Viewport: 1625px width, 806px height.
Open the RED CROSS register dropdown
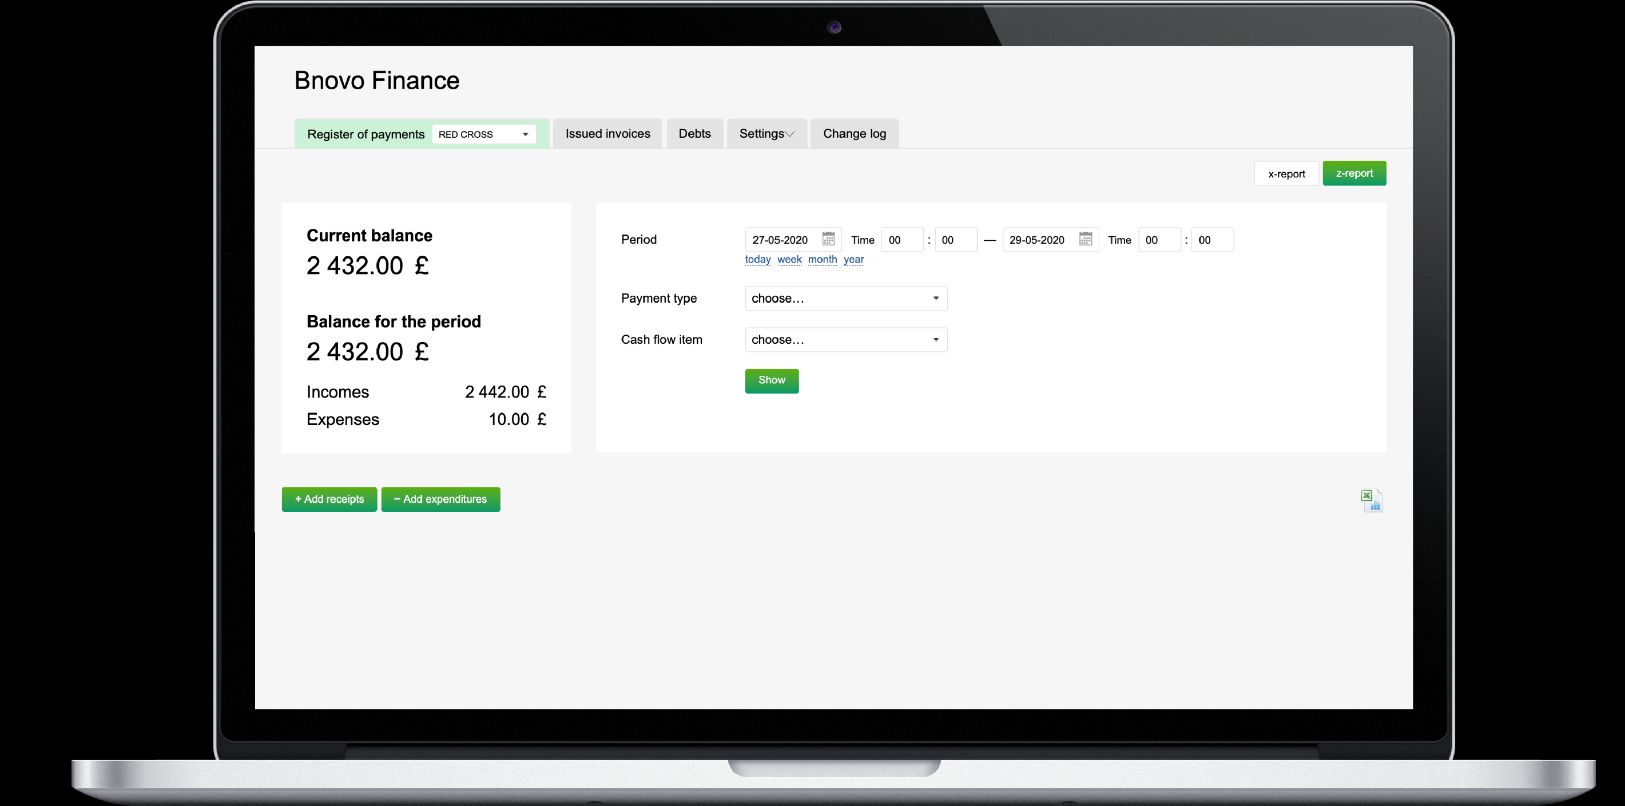point(484,134)
